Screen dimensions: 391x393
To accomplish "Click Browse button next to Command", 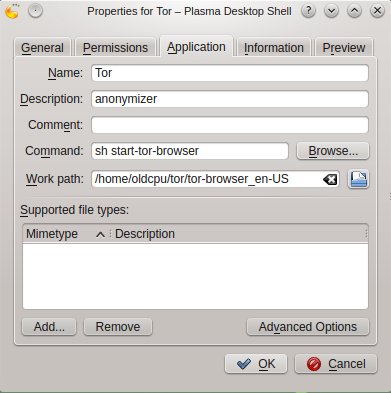I will pyautogui.click(x=333, y=151).
